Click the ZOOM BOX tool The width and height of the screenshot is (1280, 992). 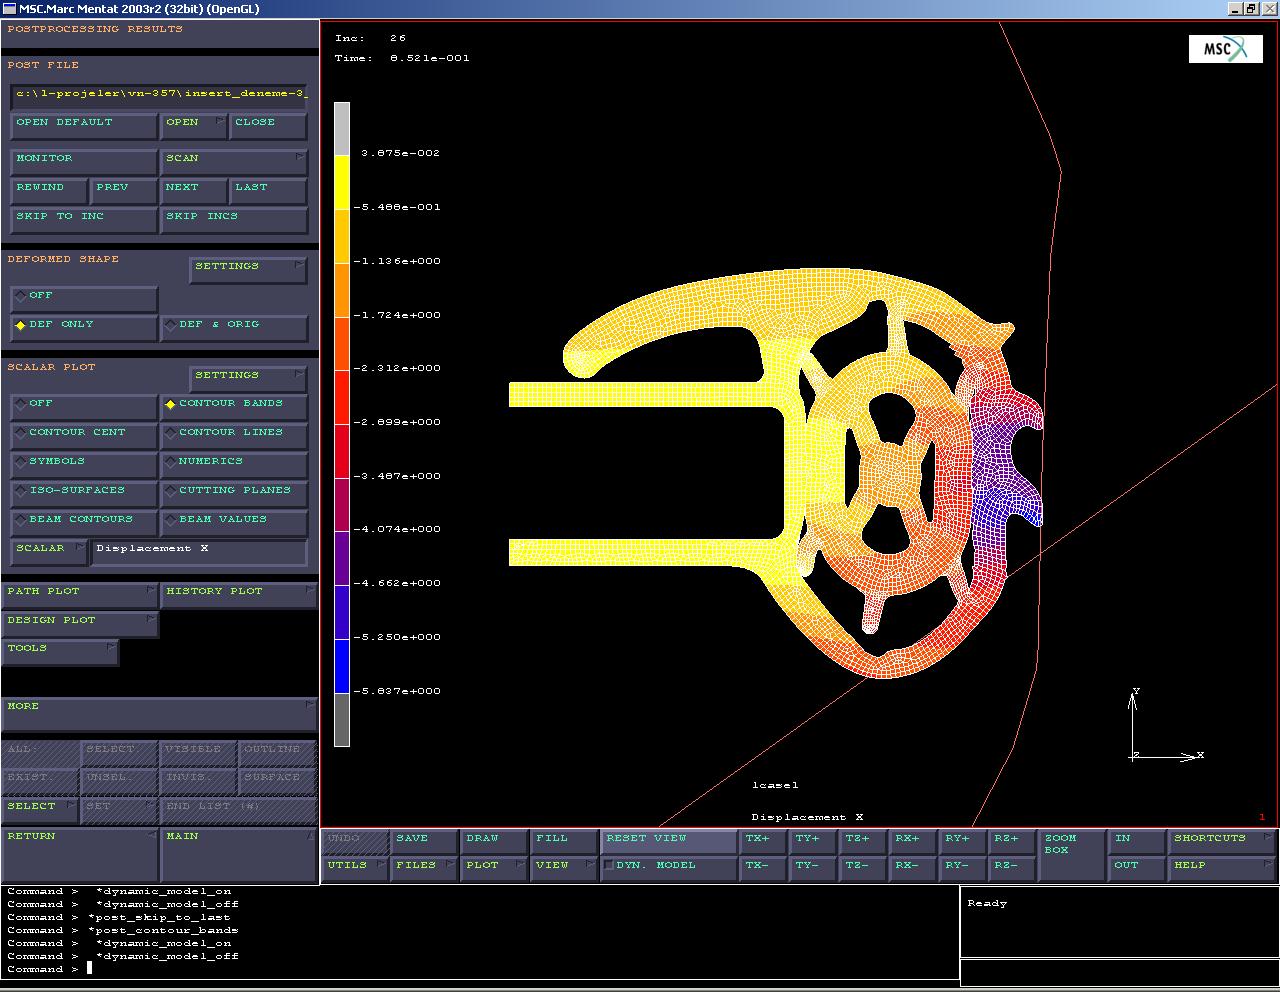pyautogui.click(x=1071, y=853)
